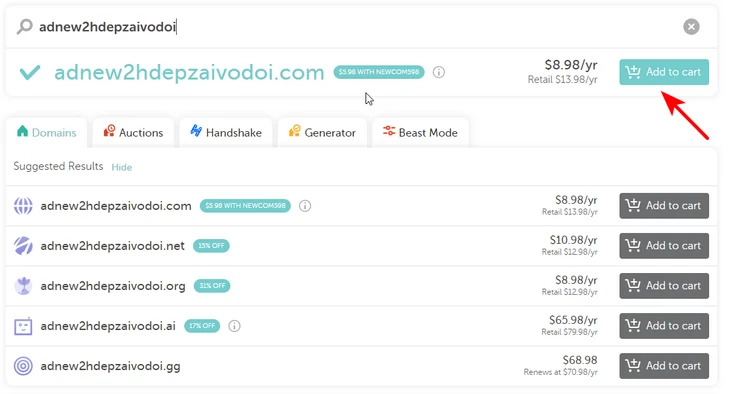Open the Handshake tab
Screen dimensions: 729x394
pyautogui.click(x=226, y=133)
